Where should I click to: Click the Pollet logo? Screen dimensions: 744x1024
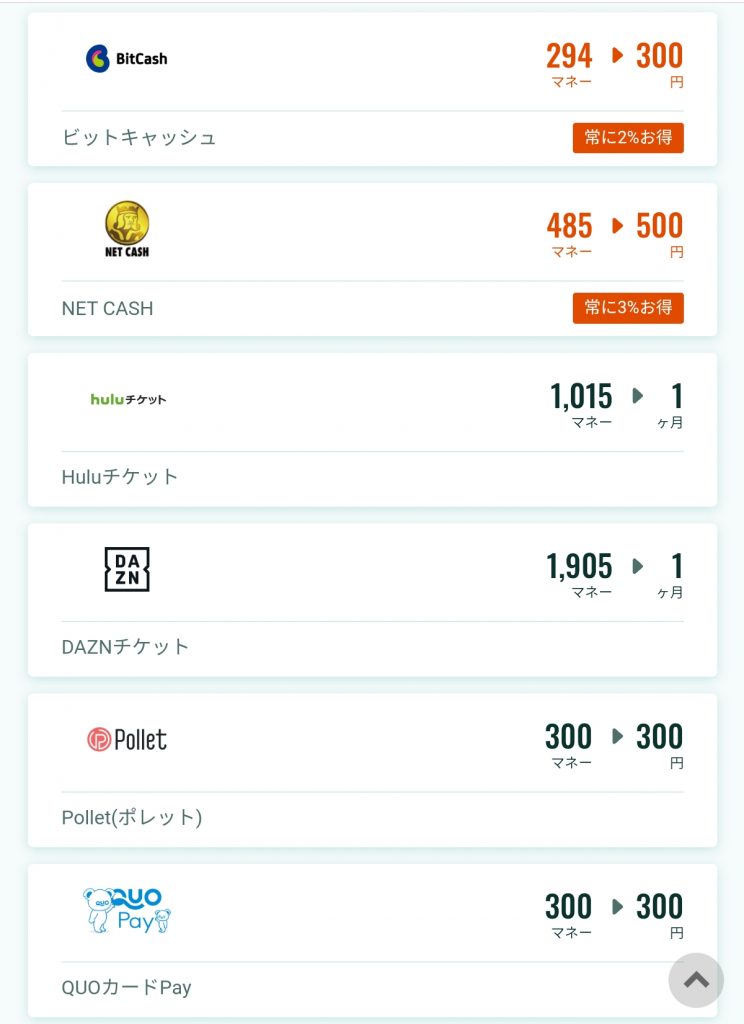[127, 739]
